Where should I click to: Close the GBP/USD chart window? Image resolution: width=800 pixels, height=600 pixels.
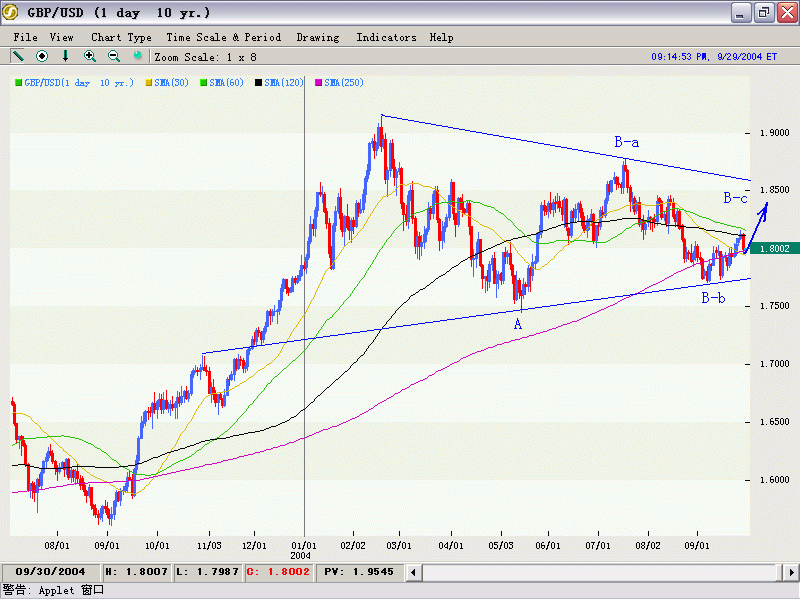[x=787, y=13]
